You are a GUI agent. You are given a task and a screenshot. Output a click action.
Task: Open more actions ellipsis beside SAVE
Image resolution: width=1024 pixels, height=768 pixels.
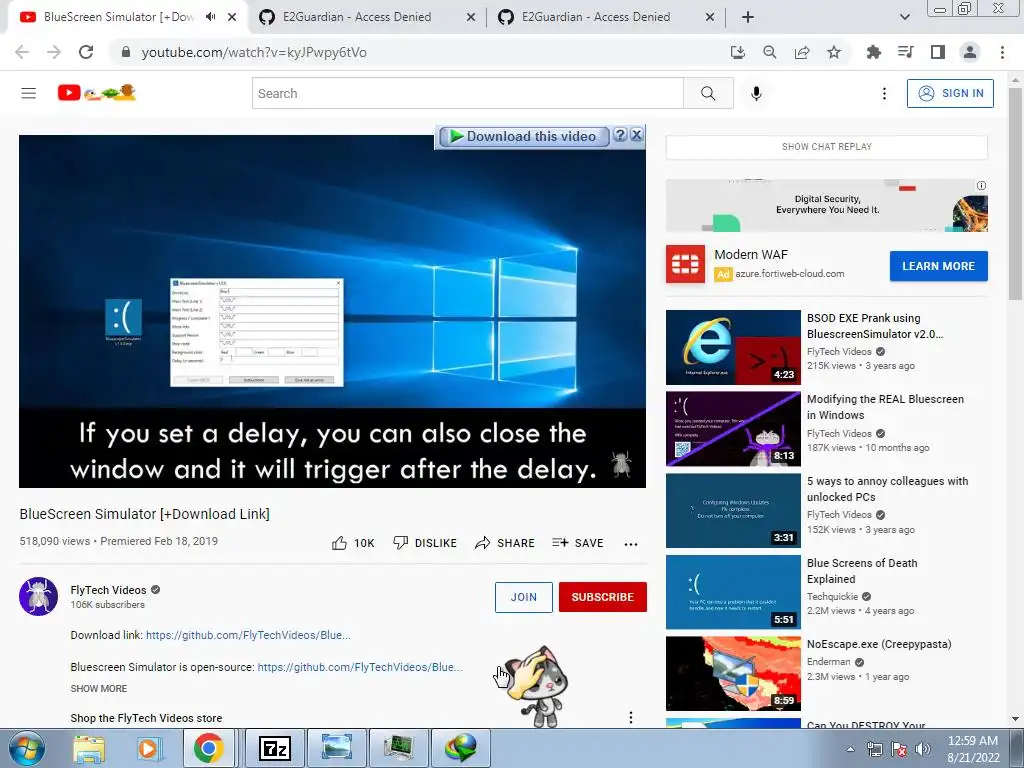631,544
